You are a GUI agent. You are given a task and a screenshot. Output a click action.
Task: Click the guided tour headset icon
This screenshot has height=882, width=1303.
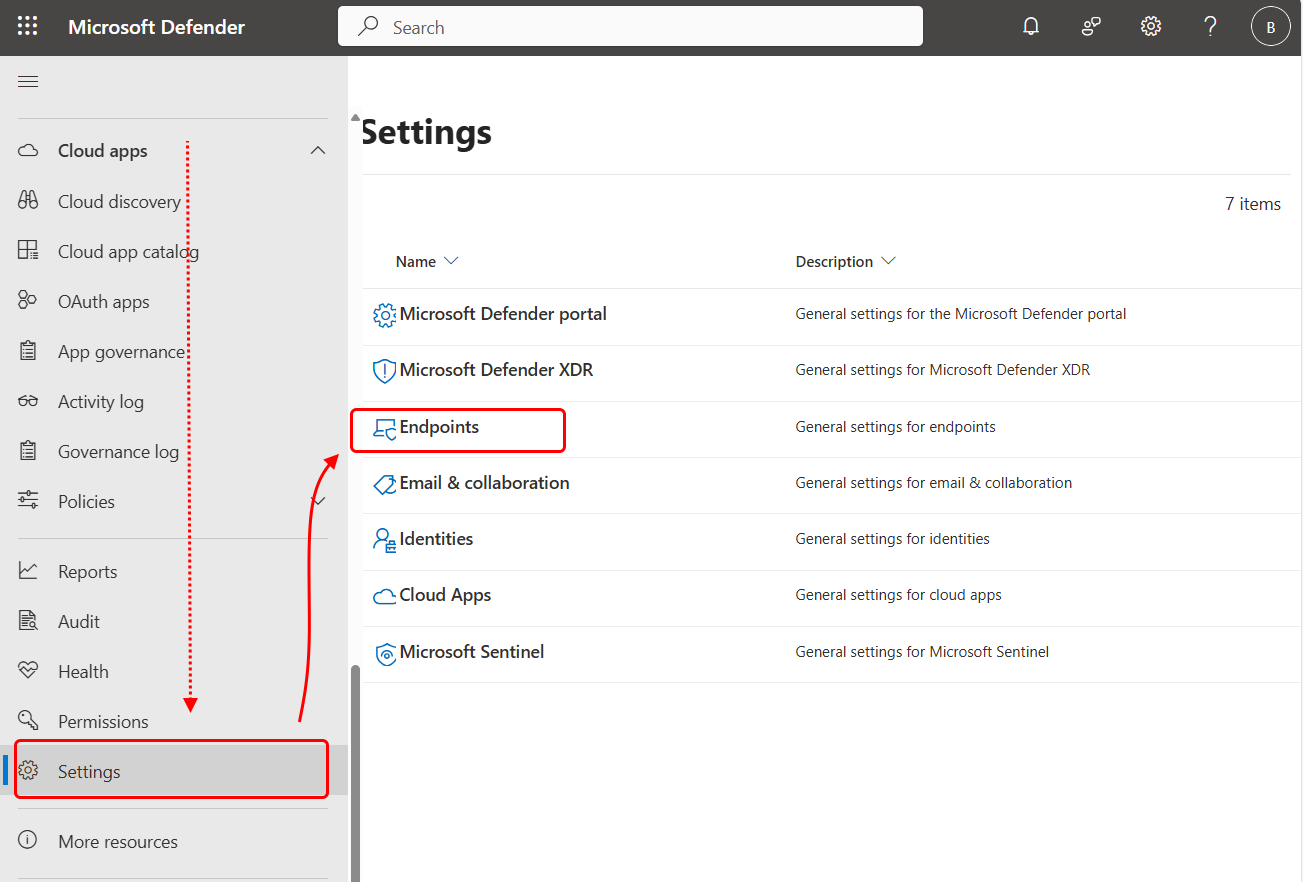click(1091, 26)
